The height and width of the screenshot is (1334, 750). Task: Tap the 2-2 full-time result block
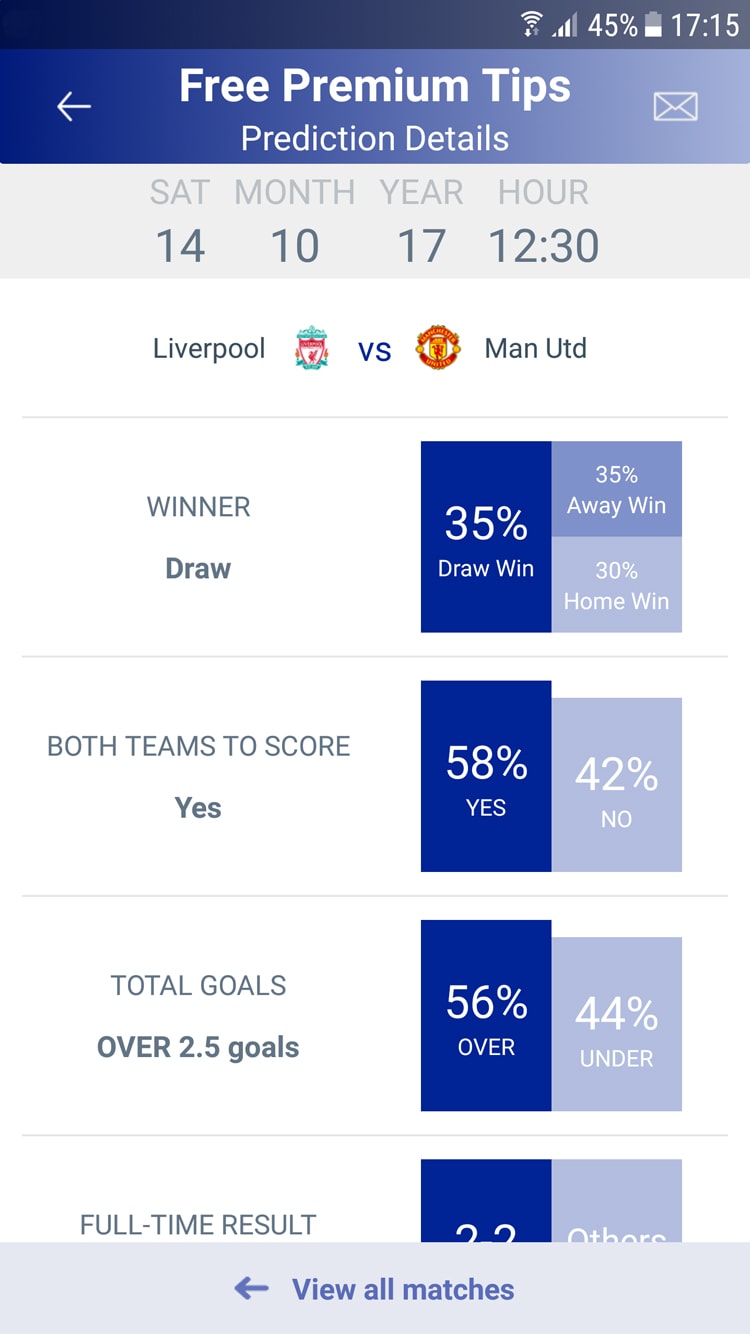click(486, 1201)
